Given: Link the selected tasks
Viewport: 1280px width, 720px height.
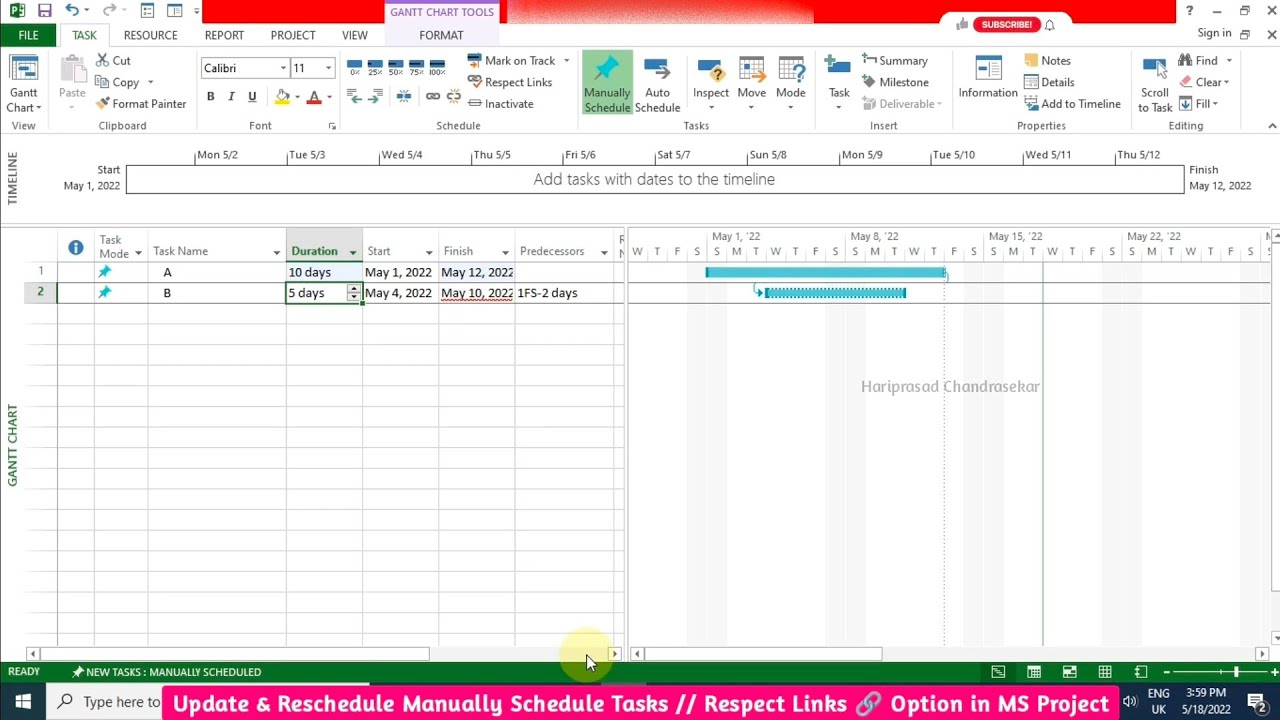Looking at the screenshot, I should pyautogui.click(x=433, y=96).
